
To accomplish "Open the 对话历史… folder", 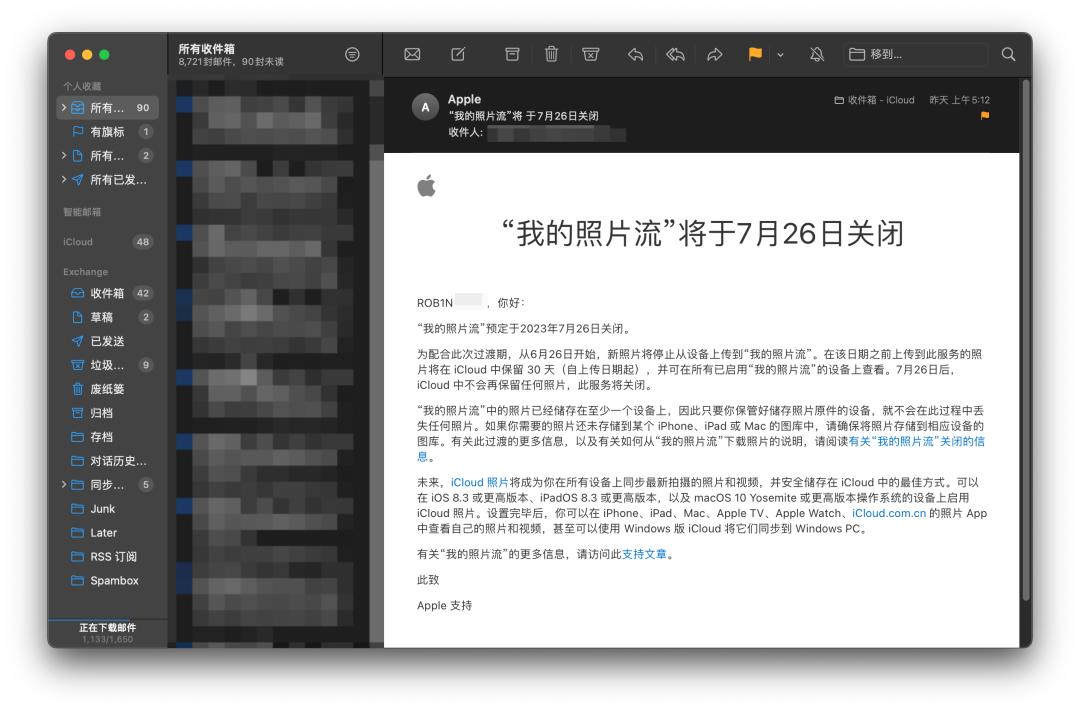I will [107, 461].
